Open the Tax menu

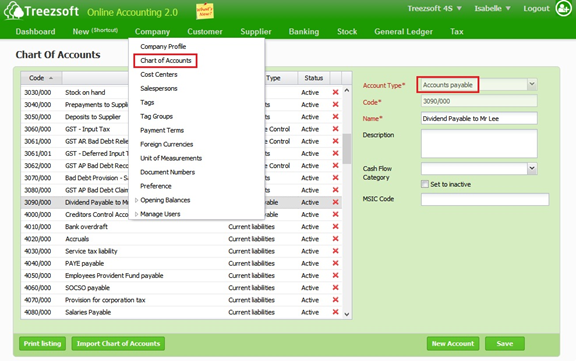pos(457,32)
